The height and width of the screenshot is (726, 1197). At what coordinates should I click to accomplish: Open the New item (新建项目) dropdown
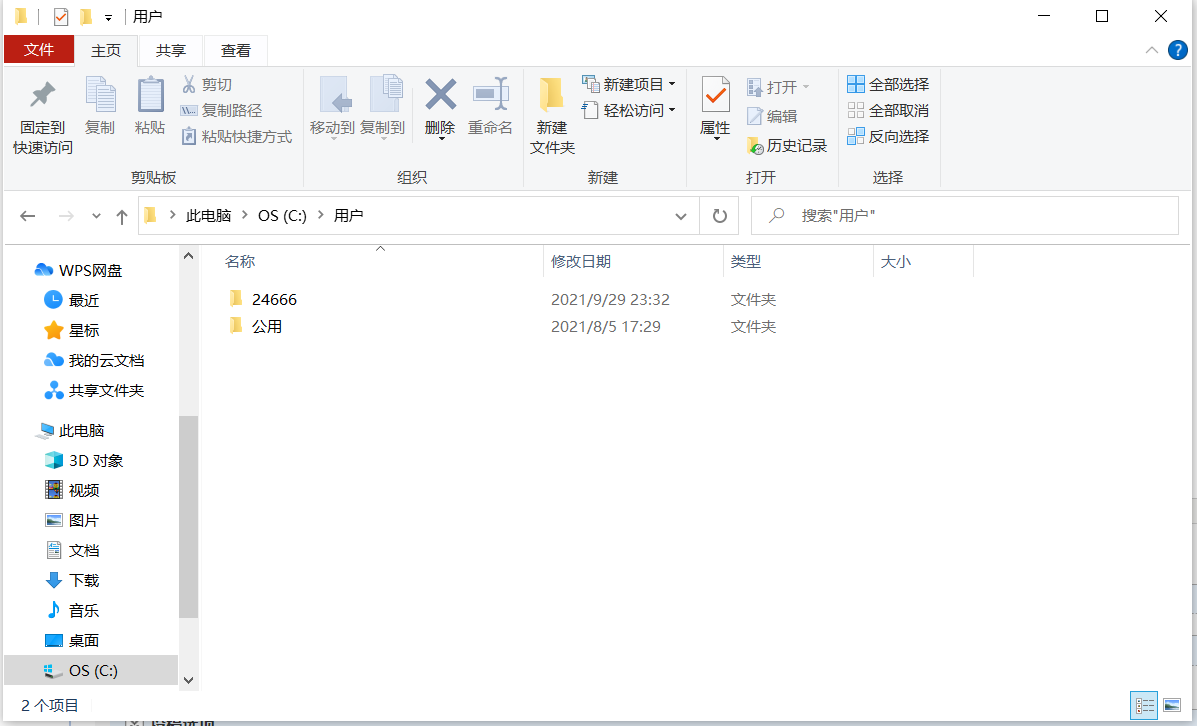click(x=628, y=84)
